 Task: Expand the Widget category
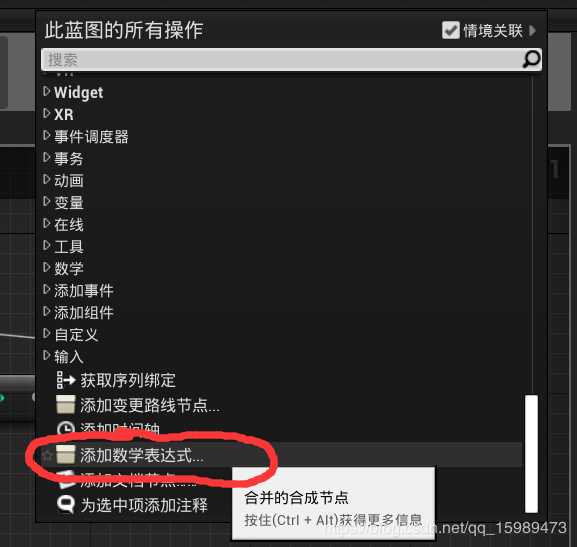pyautogui.click(x=46, y=91)
